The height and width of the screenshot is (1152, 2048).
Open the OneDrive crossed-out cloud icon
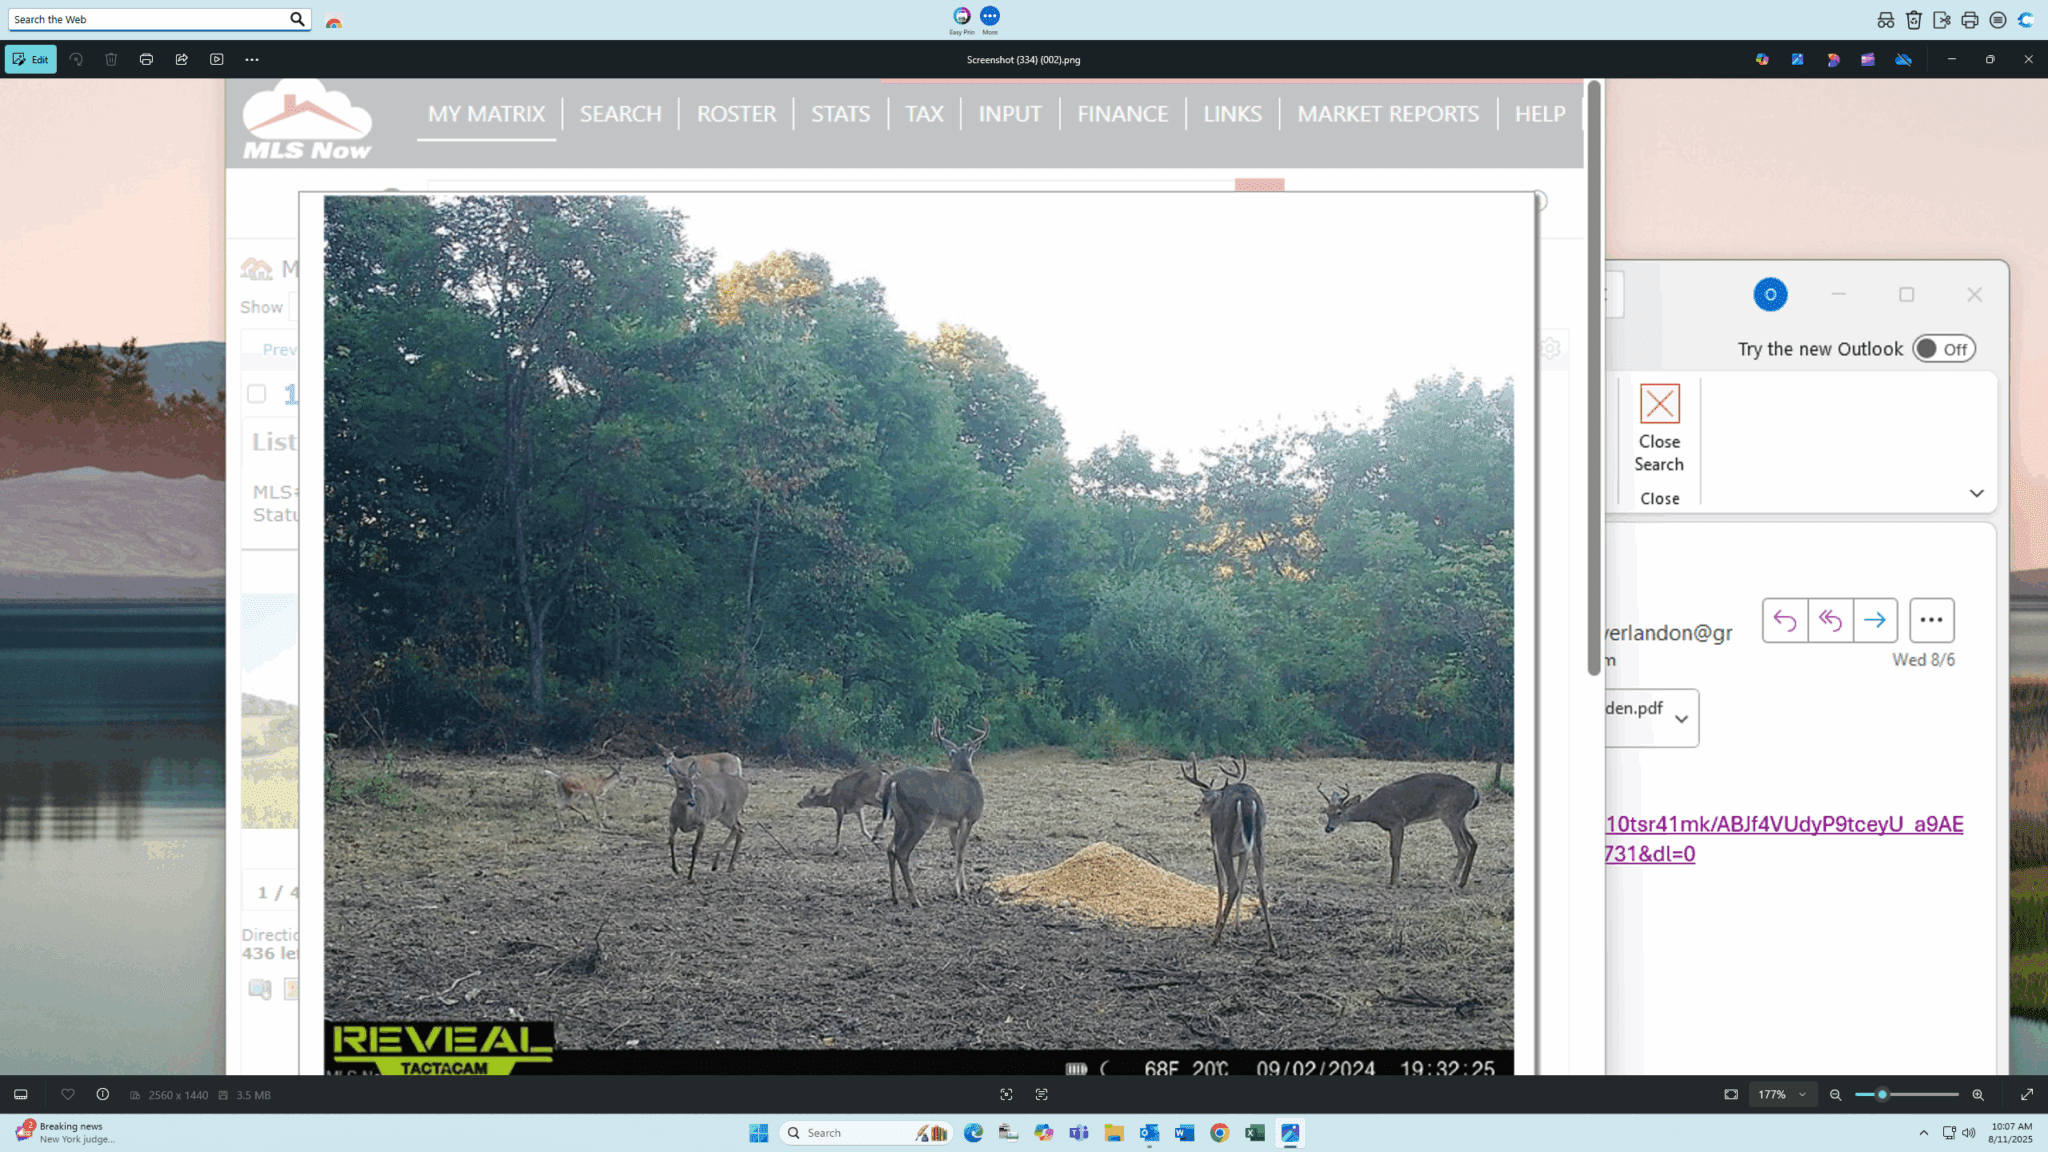[1903, 60]
